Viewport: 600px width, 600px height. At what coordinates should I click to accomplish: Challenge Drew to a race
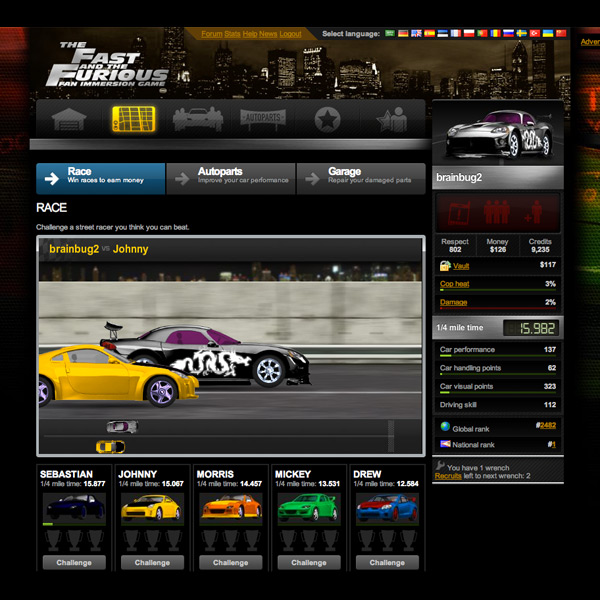387,562
